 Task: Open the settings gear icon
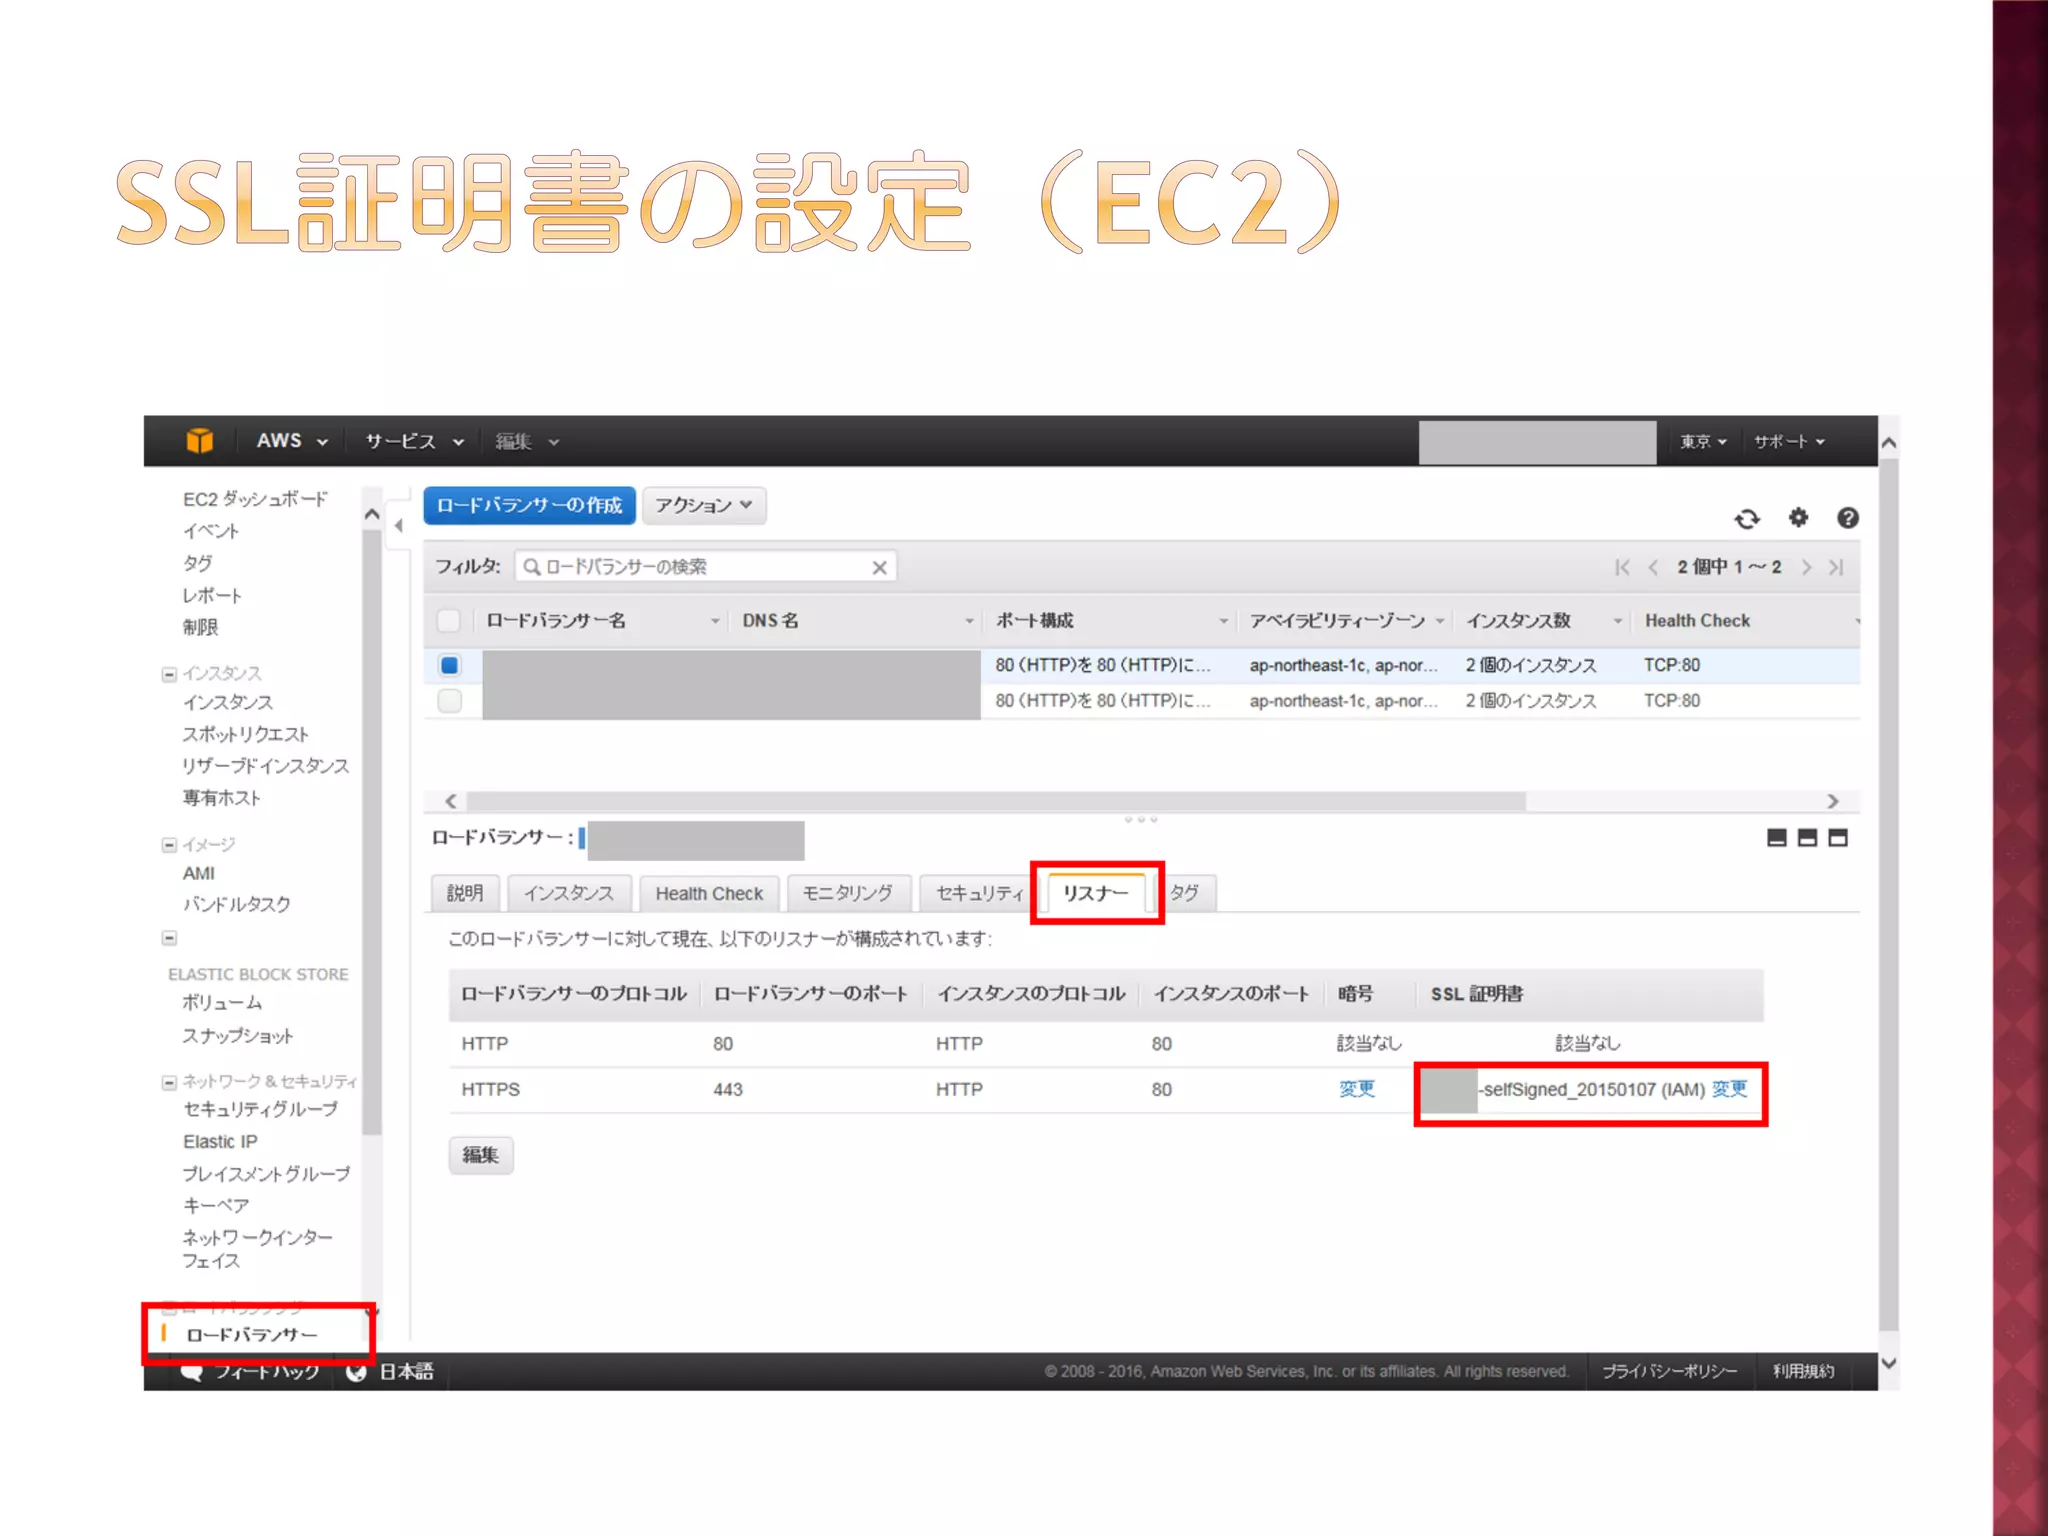[1798, 517]
